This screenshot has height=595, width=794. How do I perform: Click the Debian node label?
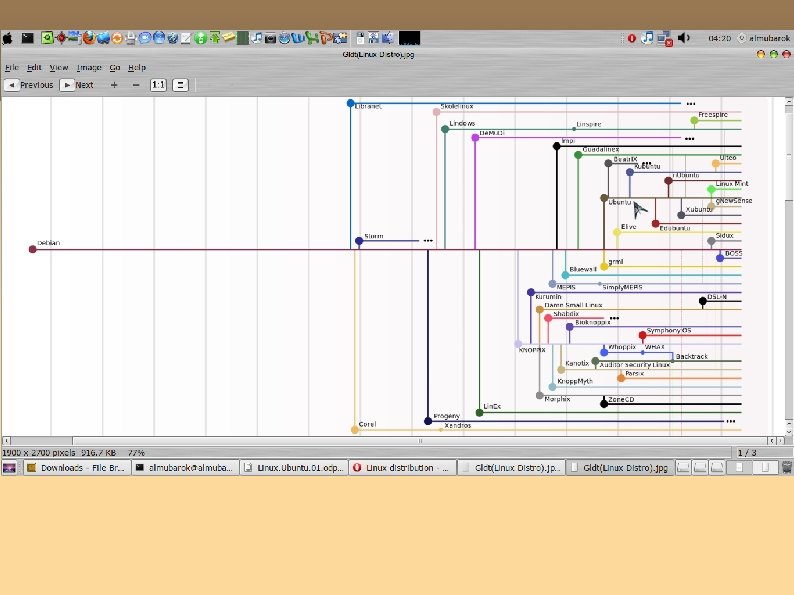pos(49,243)
